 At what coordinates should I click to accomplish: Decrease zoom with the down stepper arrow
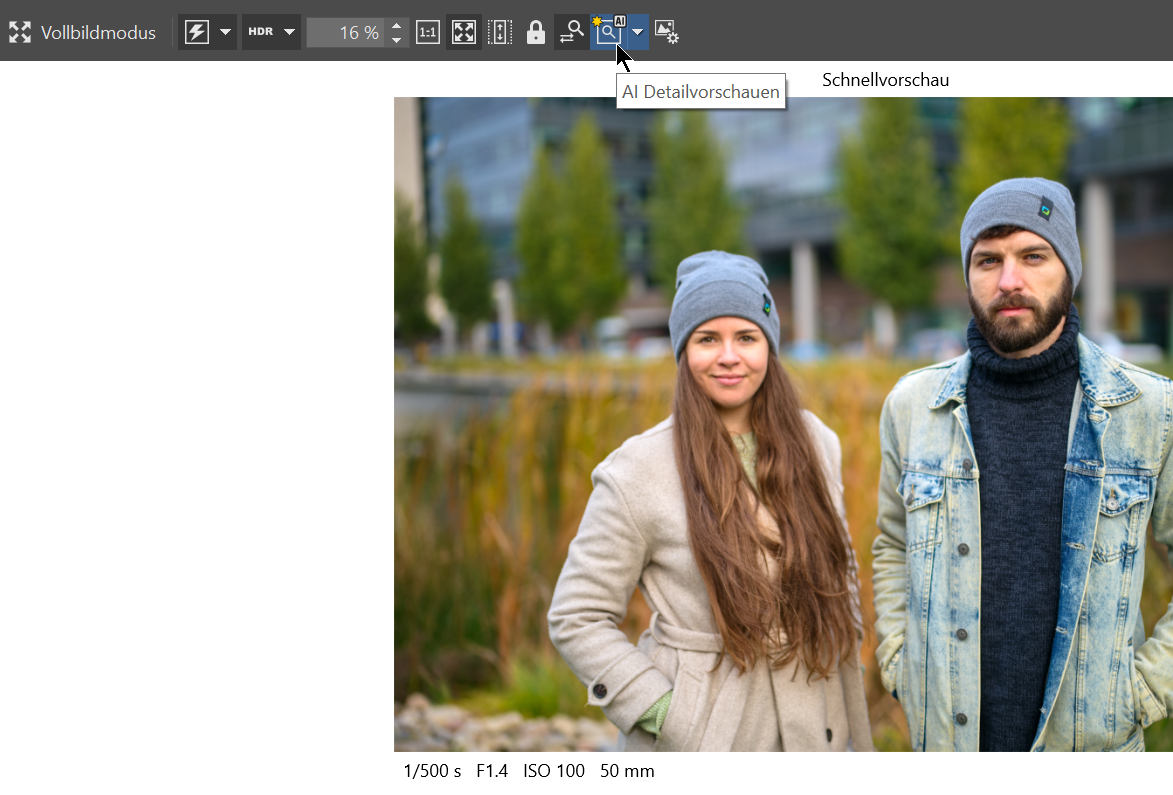coord(397,40)
